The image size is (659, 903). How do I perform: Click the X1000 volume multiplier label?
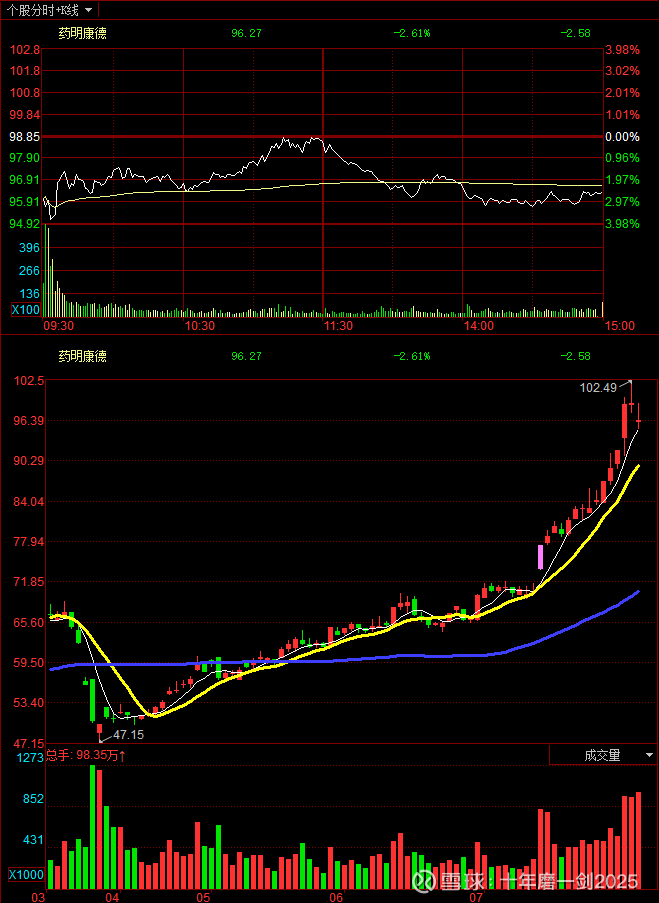pos(26,875)
